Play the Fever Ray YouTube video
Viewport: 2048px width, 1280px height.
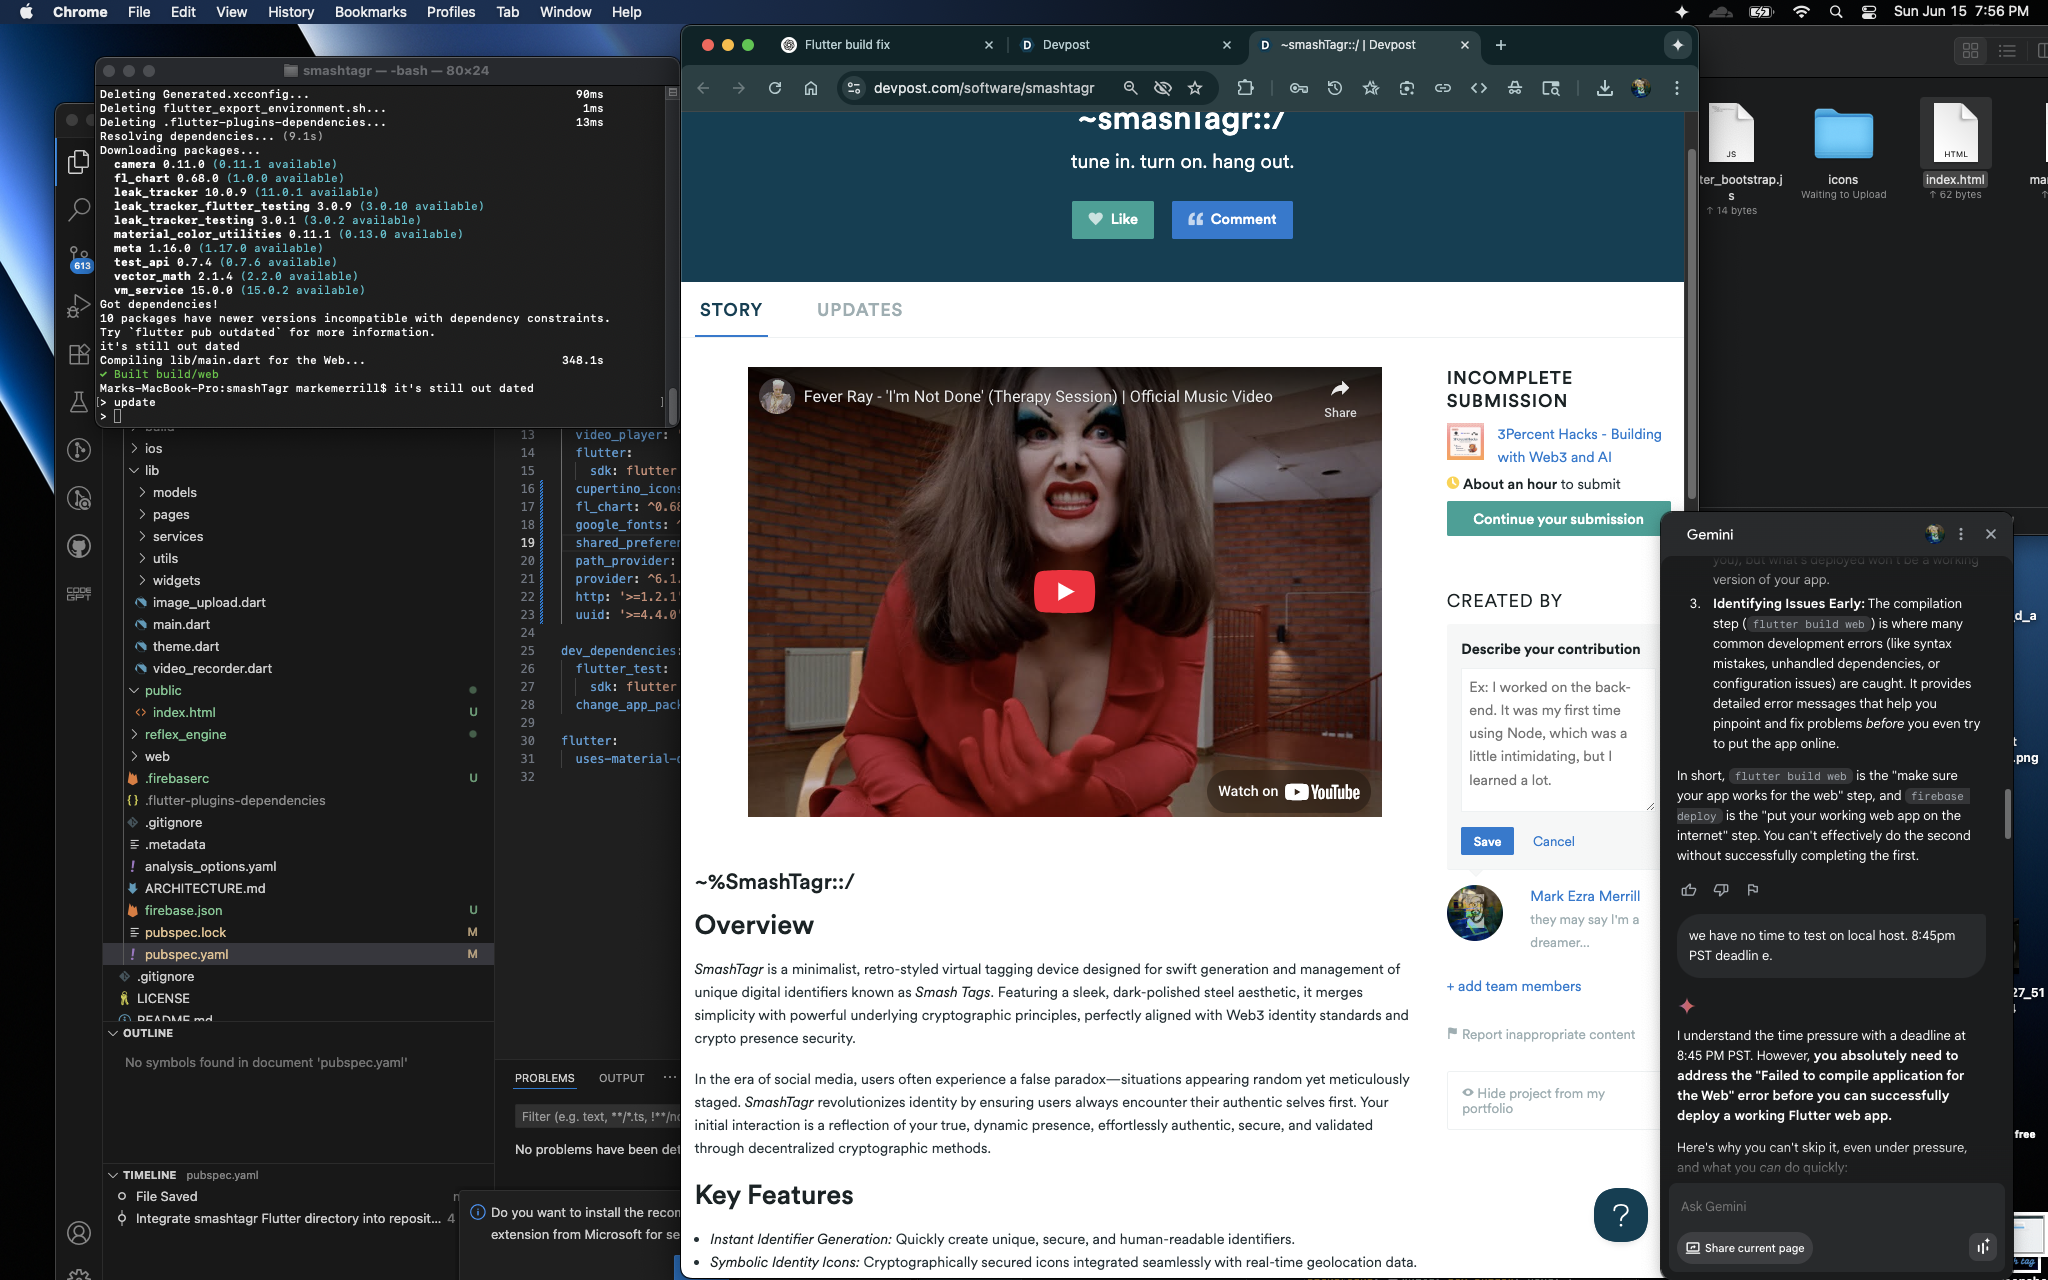1064,591
